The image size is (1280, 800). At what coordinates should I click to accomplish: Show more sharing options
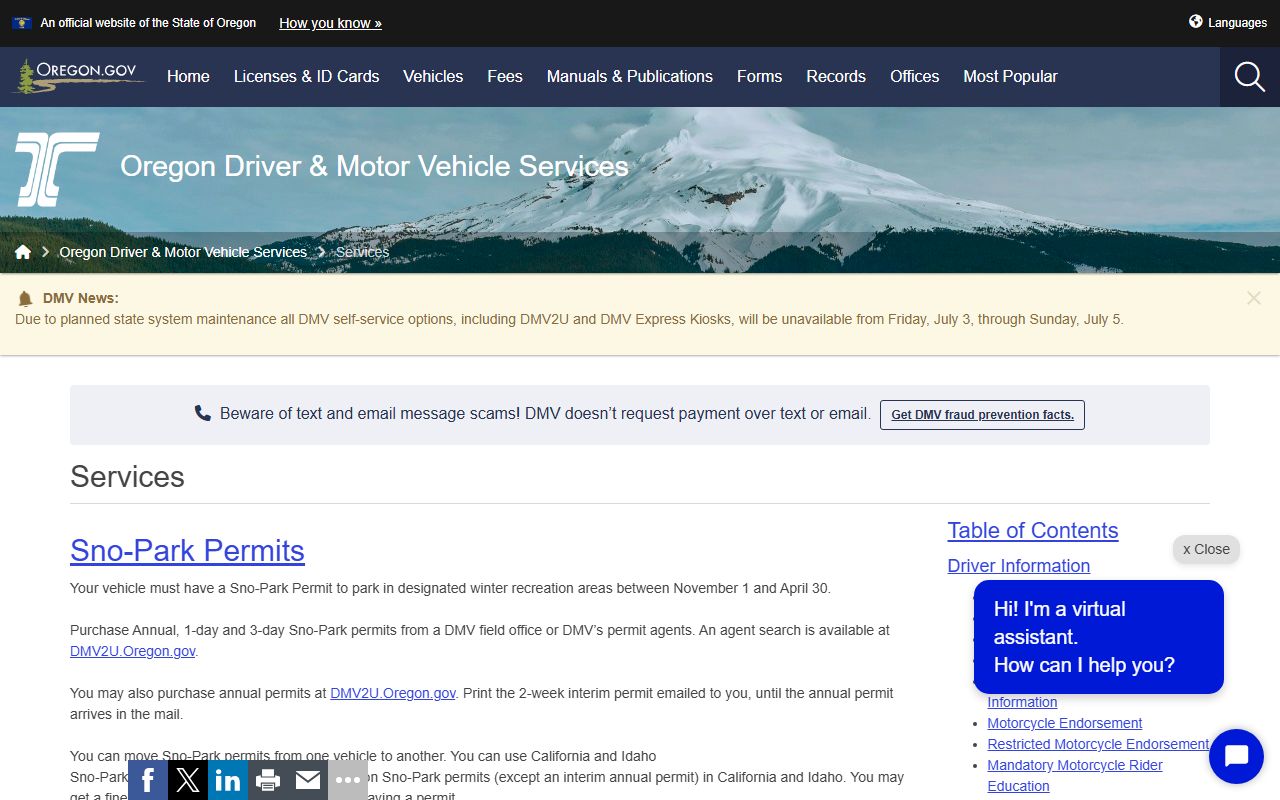click(348, 780)
